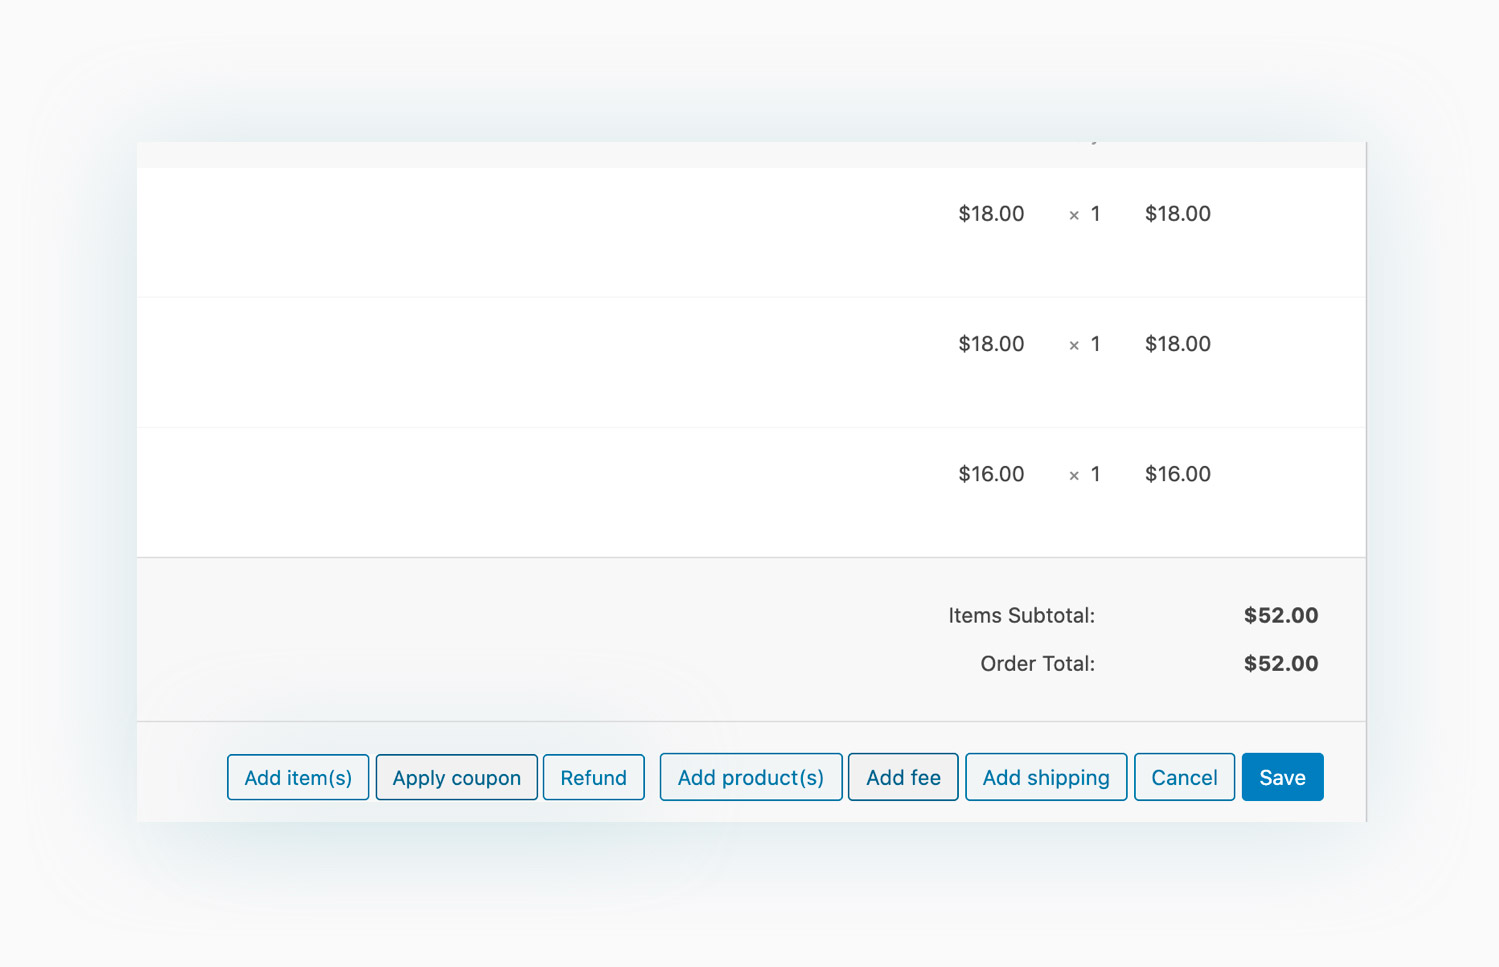Click the first row's $18.00 unit cost
Viewport: 1499px width, 967px height.
click(991, 214)
